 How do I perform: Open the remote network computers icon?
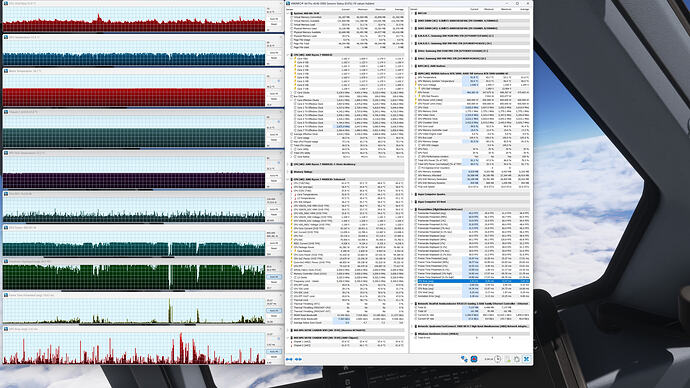click(x=464, y=359)
